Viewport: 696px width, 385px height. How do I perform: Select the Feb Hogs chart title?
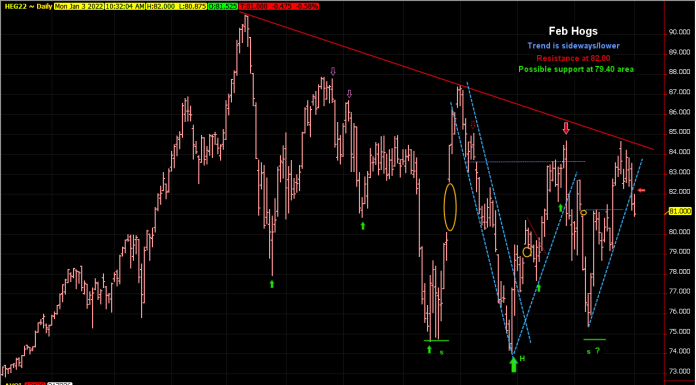click(573, 31)
